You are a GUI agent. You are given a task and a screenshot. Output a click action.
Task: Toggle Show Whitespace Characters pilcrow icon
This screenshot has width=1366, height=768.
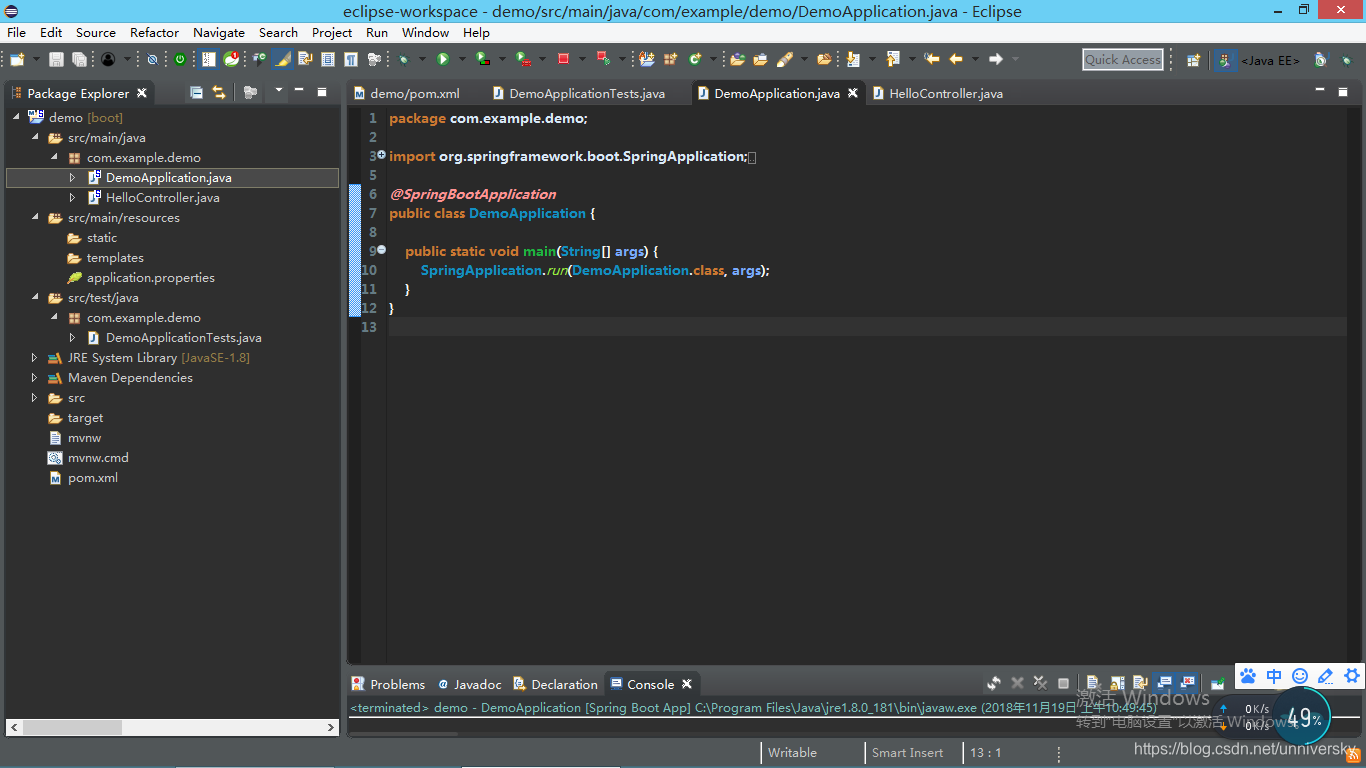point(351,59)
